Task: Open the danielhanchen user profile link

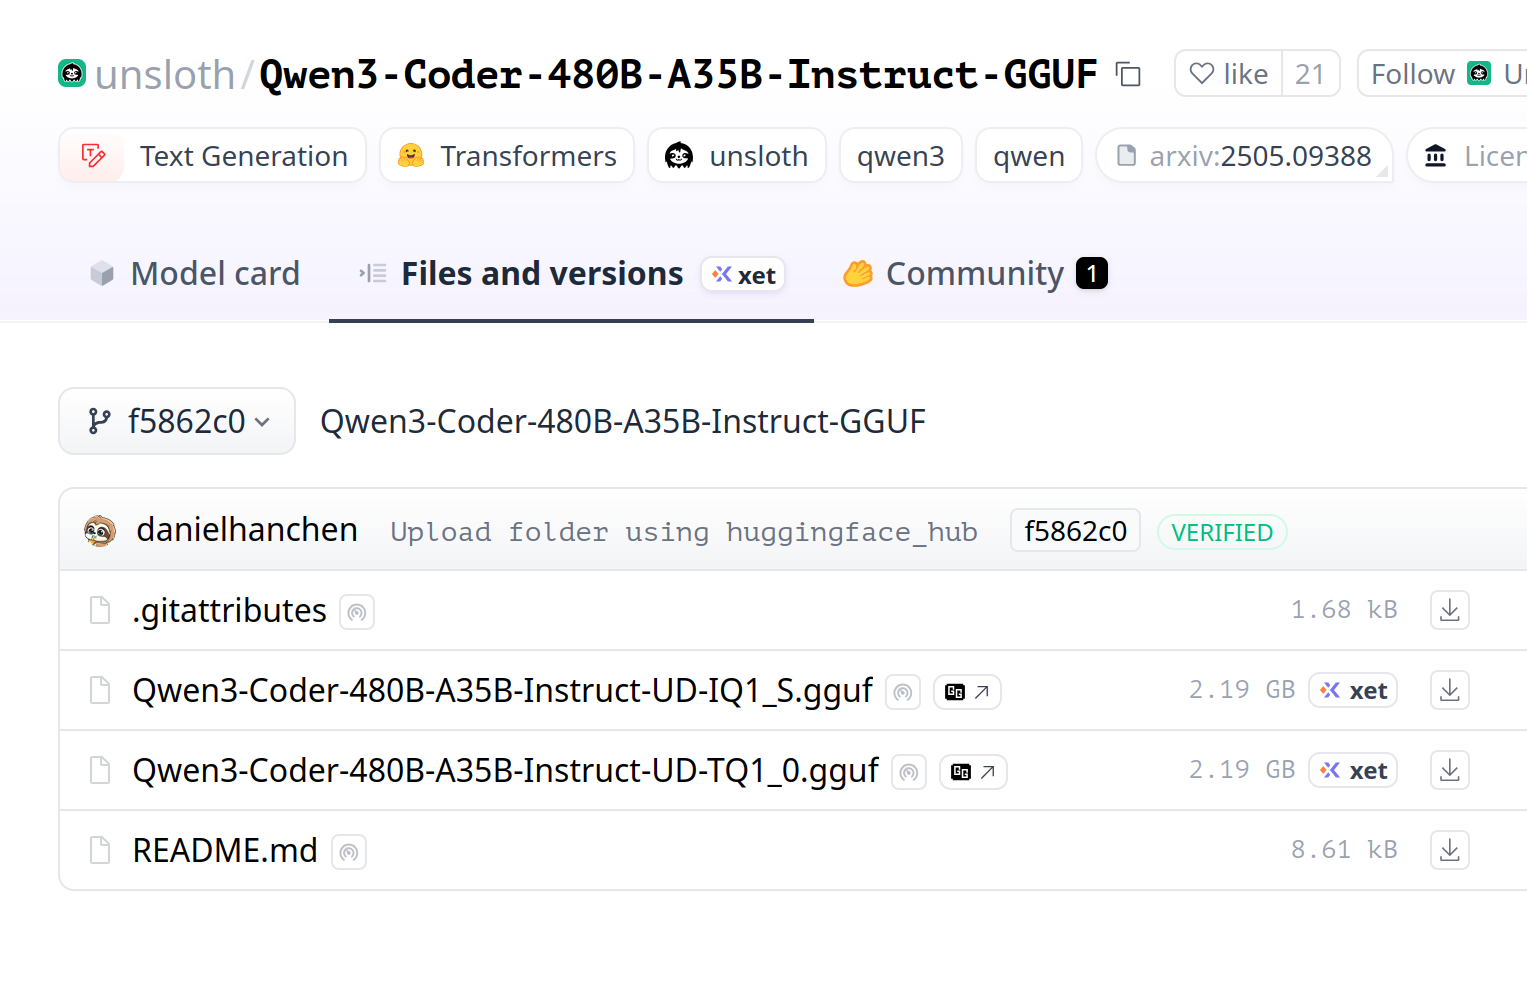Action: (247, 530)
